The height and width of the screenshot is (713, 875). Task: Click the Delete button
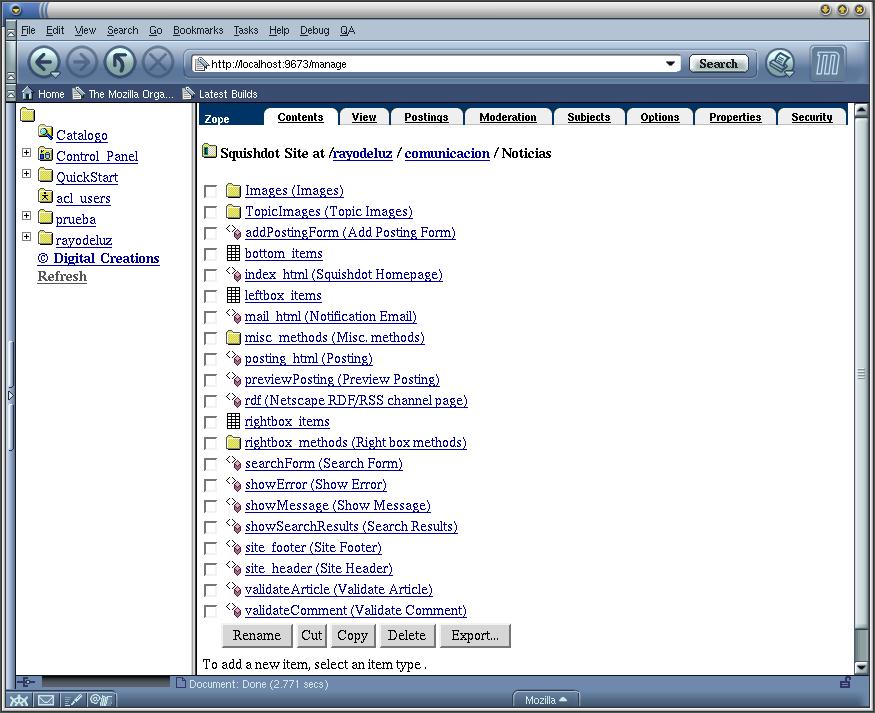(x=407, y=635)
